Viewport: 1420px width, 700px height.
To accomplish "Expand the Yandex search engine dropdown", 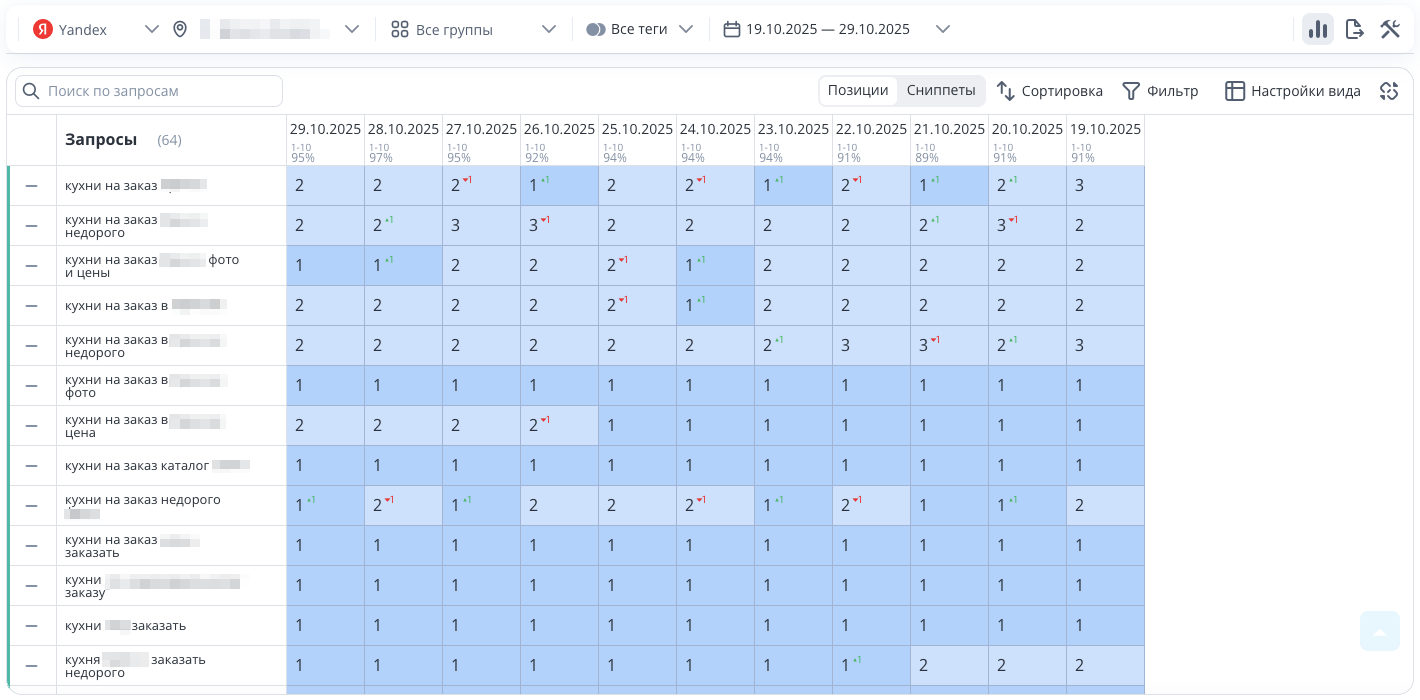I will 151,29.
